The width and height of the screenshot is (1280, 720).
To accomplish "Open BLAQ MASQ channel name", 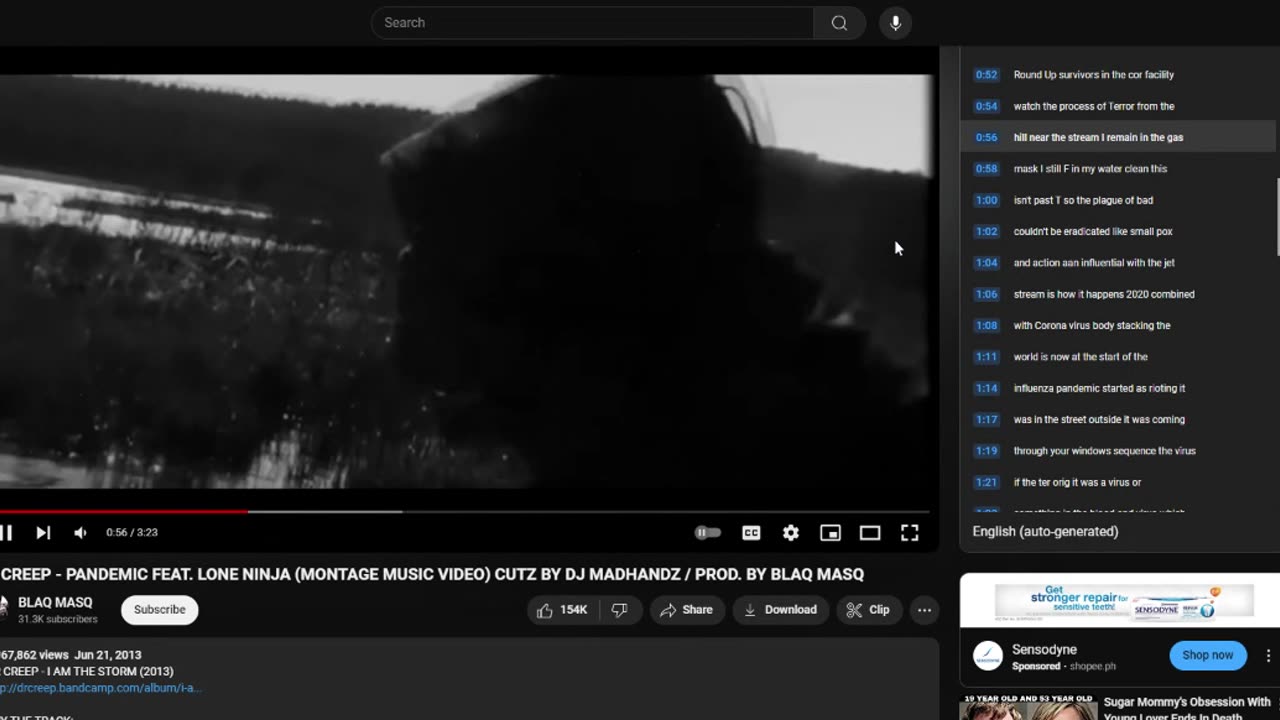I will pos(55,602).
